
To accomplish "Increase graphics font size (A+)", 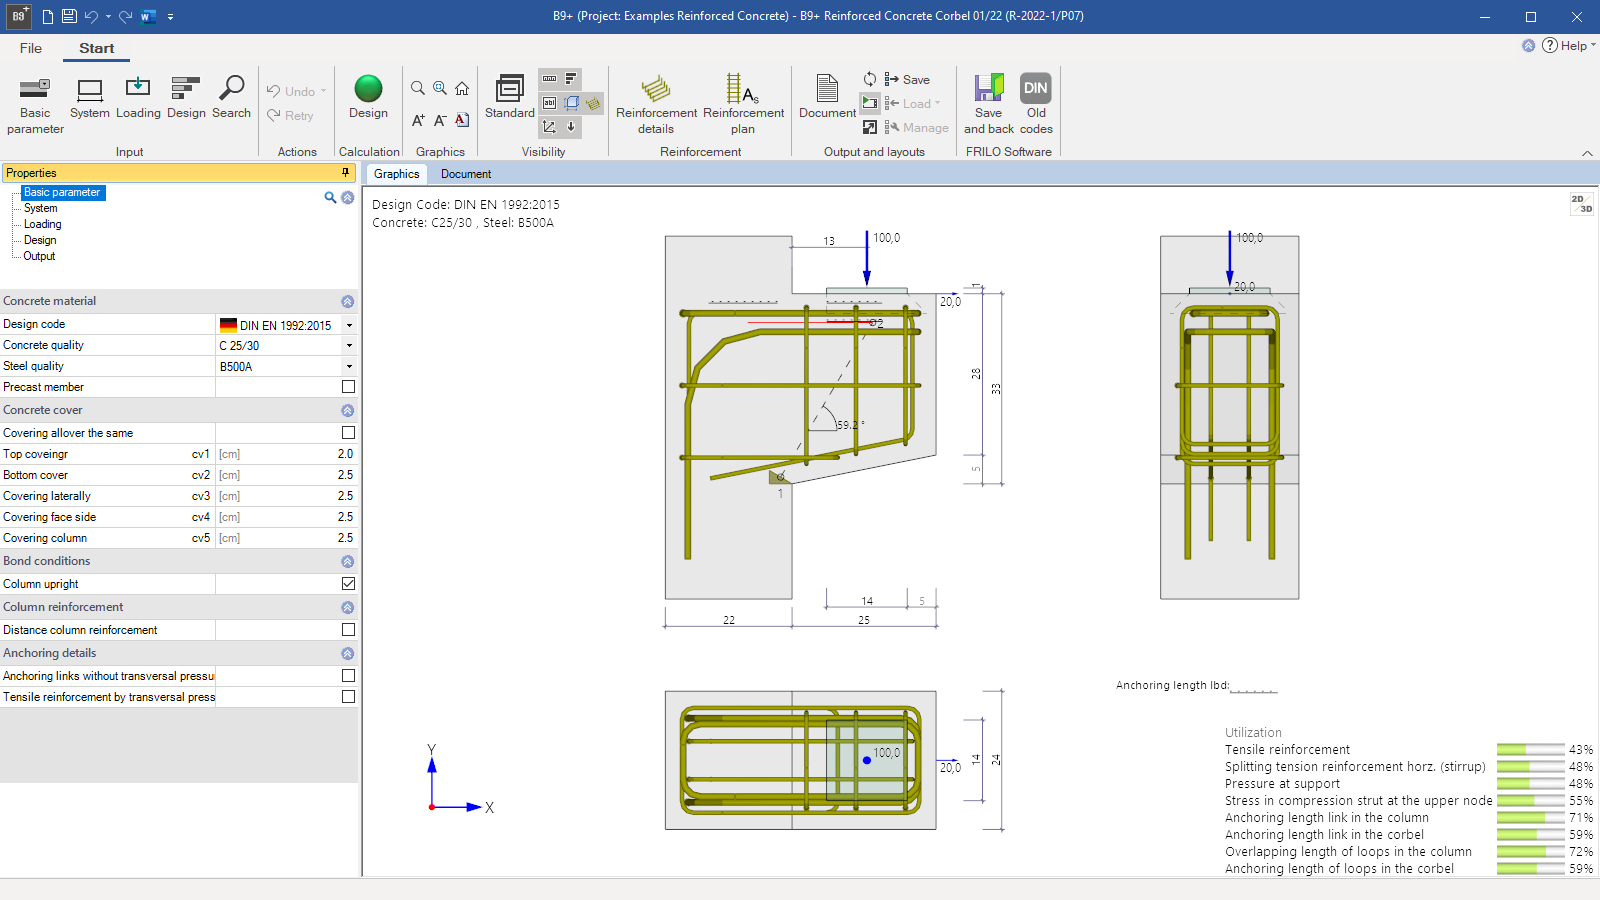I will (418, 120).
